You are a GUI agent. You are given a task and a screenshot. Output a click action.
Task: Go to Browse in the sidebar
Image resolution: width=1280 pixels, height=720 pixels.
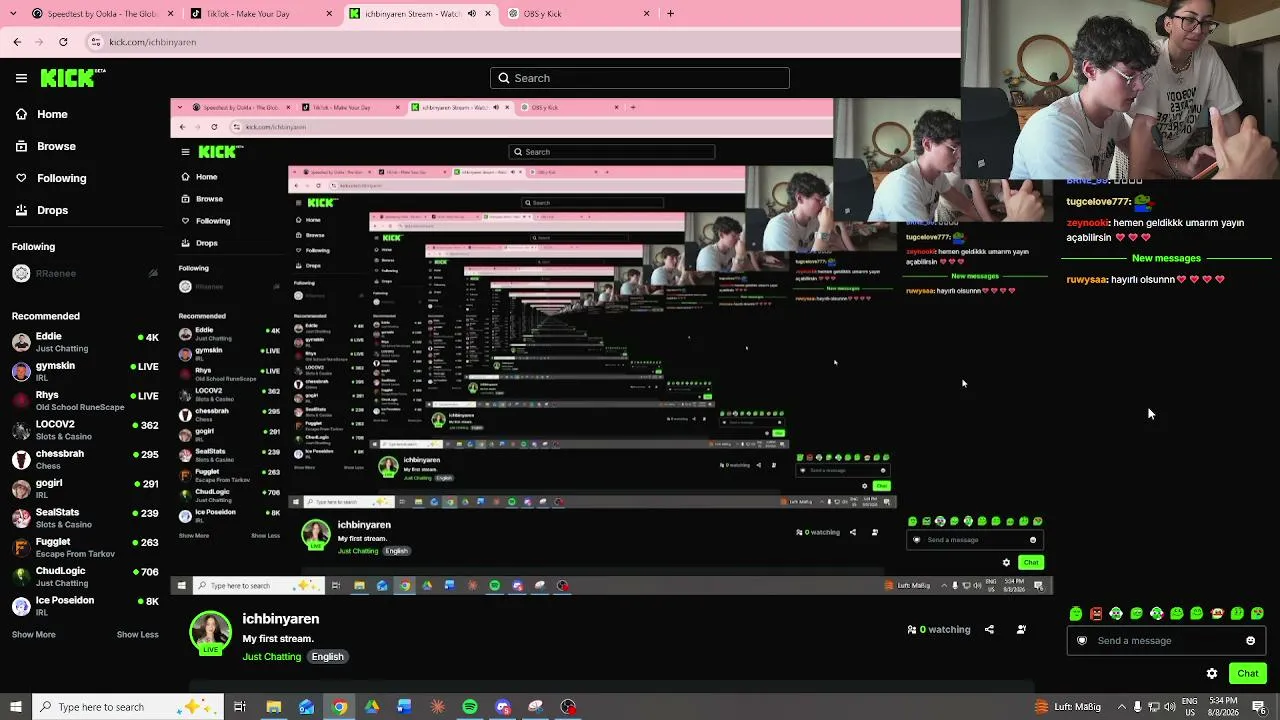pyautogui.click(x=56, y=146)
